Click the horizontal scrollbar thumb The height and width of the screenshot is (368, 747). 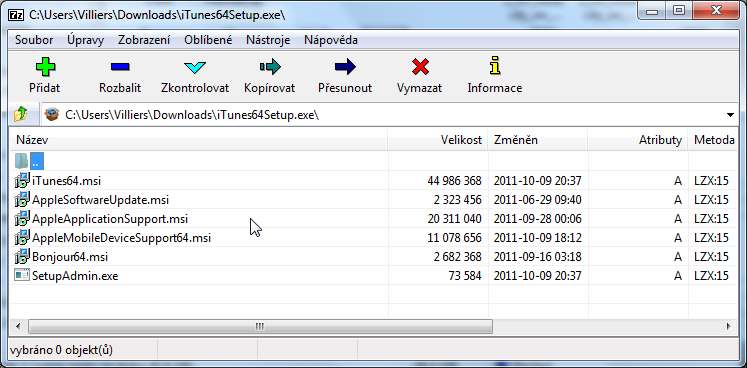coord(260,327)
